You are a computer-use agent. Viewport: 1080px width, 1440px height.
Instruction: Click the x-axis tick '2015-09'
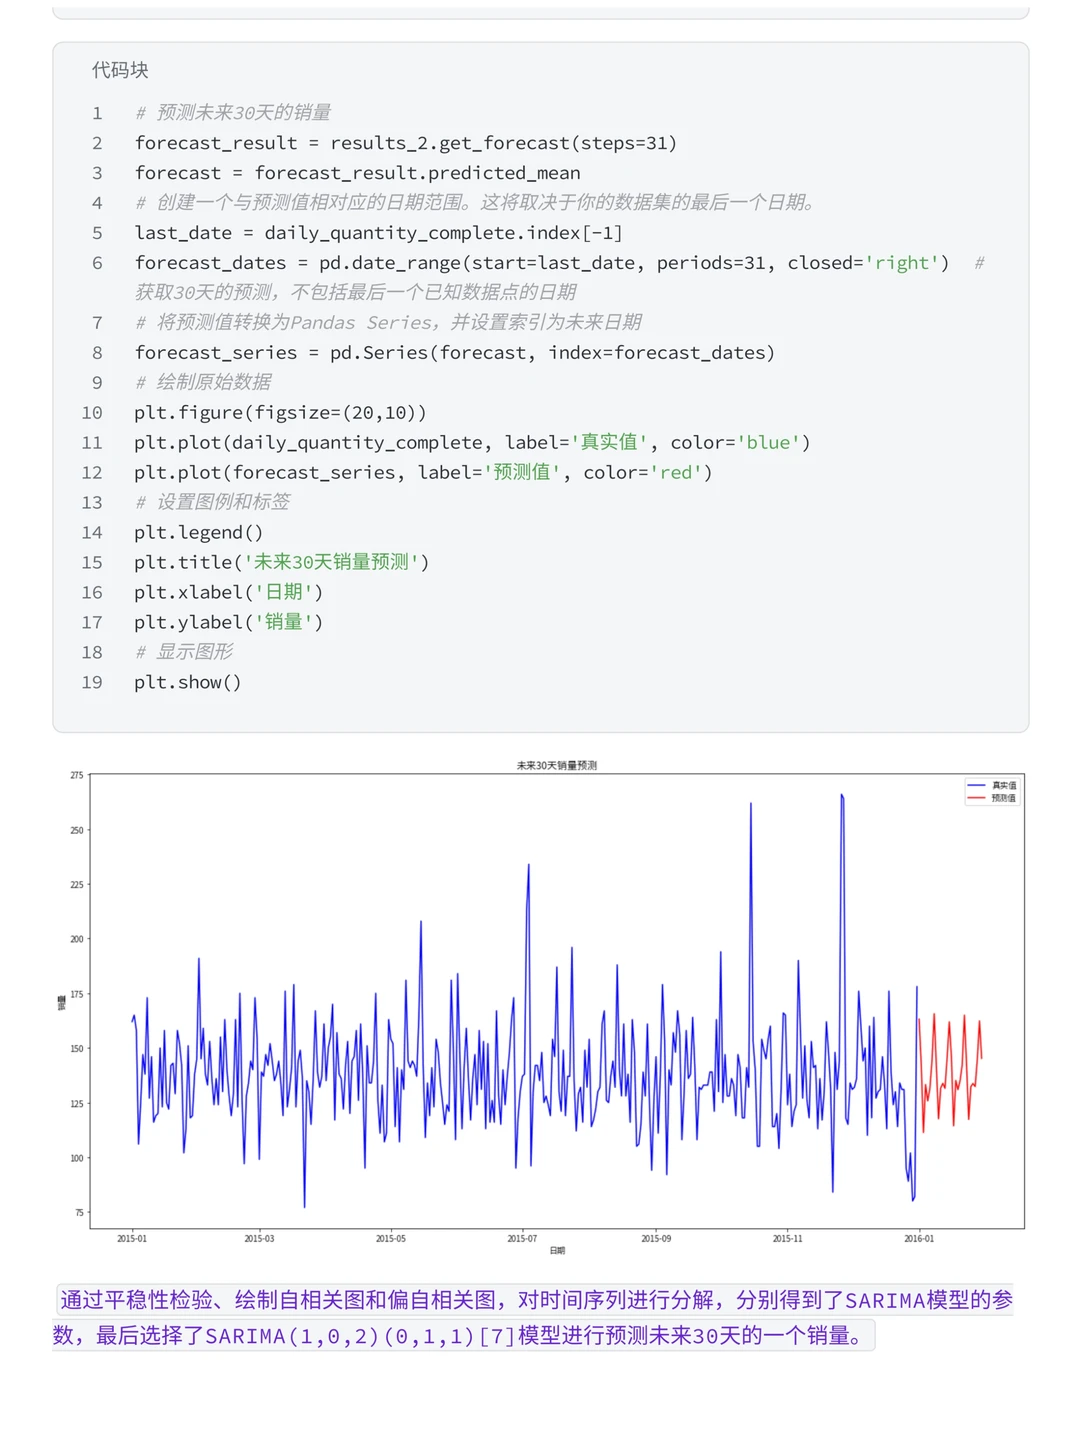tap(656, 1239)
